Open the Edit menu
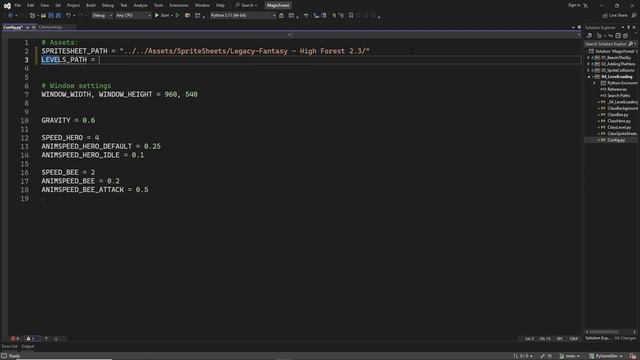Viewport: 640px width, 360px height. coord(31,5)
